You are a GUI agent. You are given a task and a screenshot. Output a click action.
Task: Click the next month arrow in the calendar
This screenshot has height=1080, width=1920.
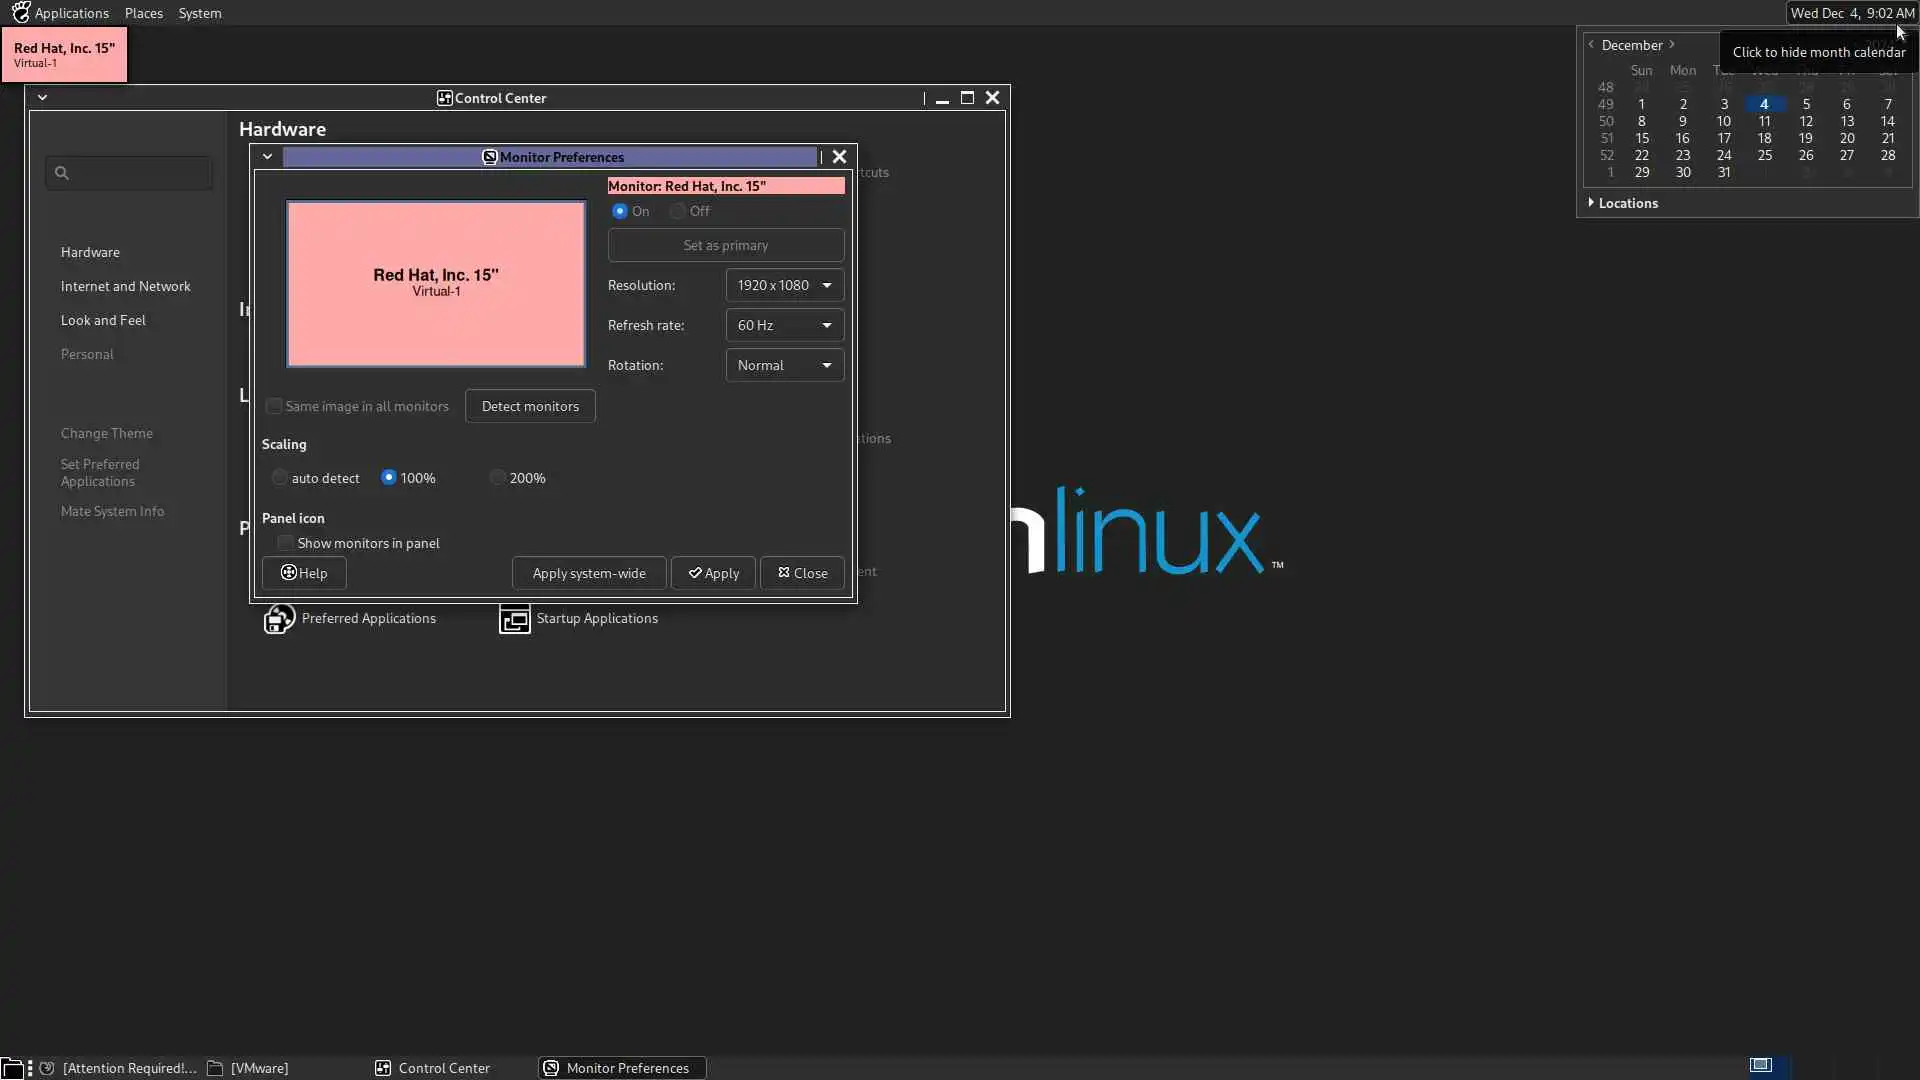(x=1672, y=45)
